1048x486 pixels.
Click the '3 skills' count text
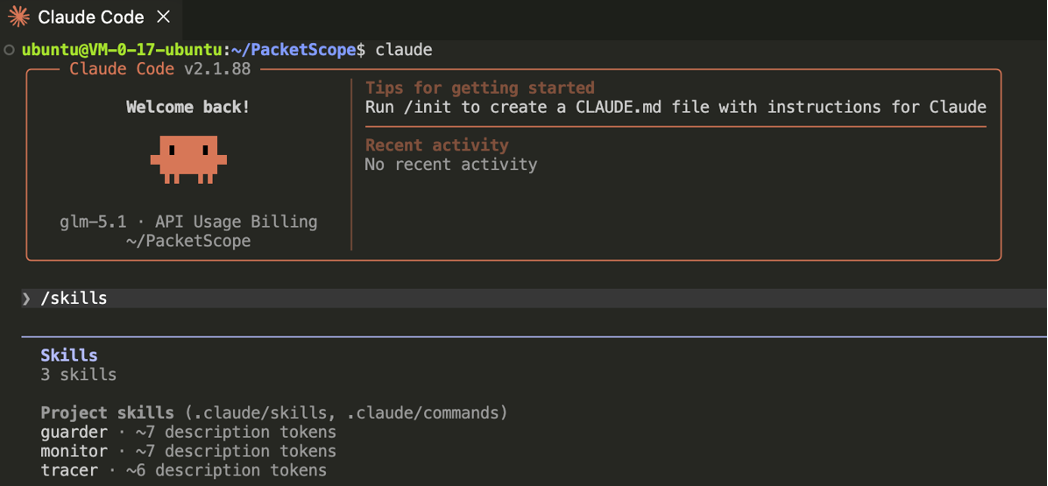(x=78, y=374)
